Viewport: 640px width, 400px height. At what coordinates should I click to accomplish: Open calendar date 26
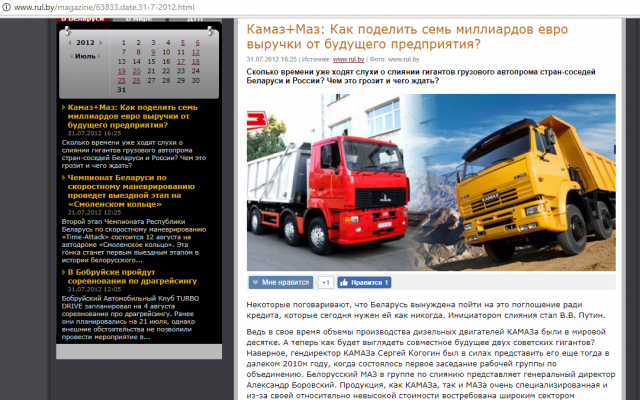point(136,80)
